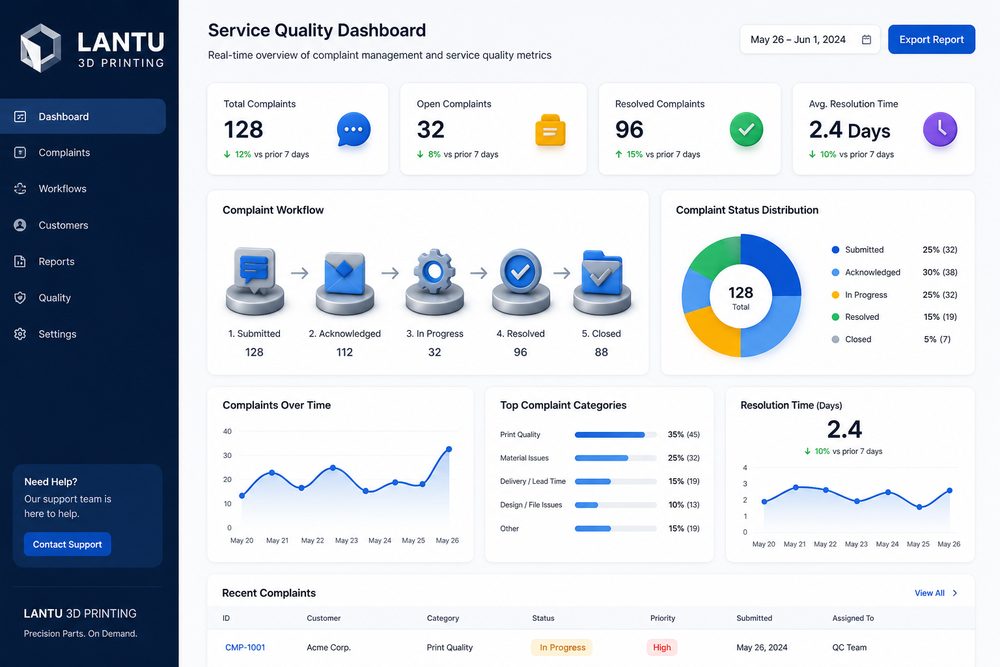The width and height of the screenshot is (1000, 667).
Task: Click the Print Quality progress bar
Action: [615, 435]
